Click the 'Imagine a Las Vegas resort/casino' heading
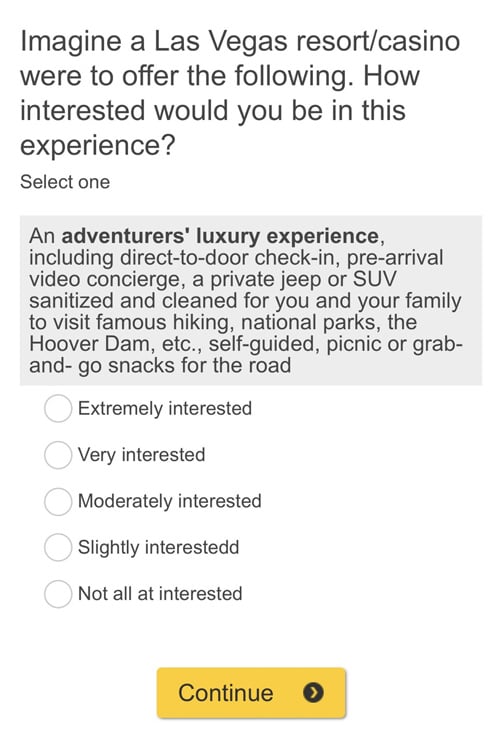The height and width of the screenshot is (750, 500). pyautogui.click(x=240, y=41)
